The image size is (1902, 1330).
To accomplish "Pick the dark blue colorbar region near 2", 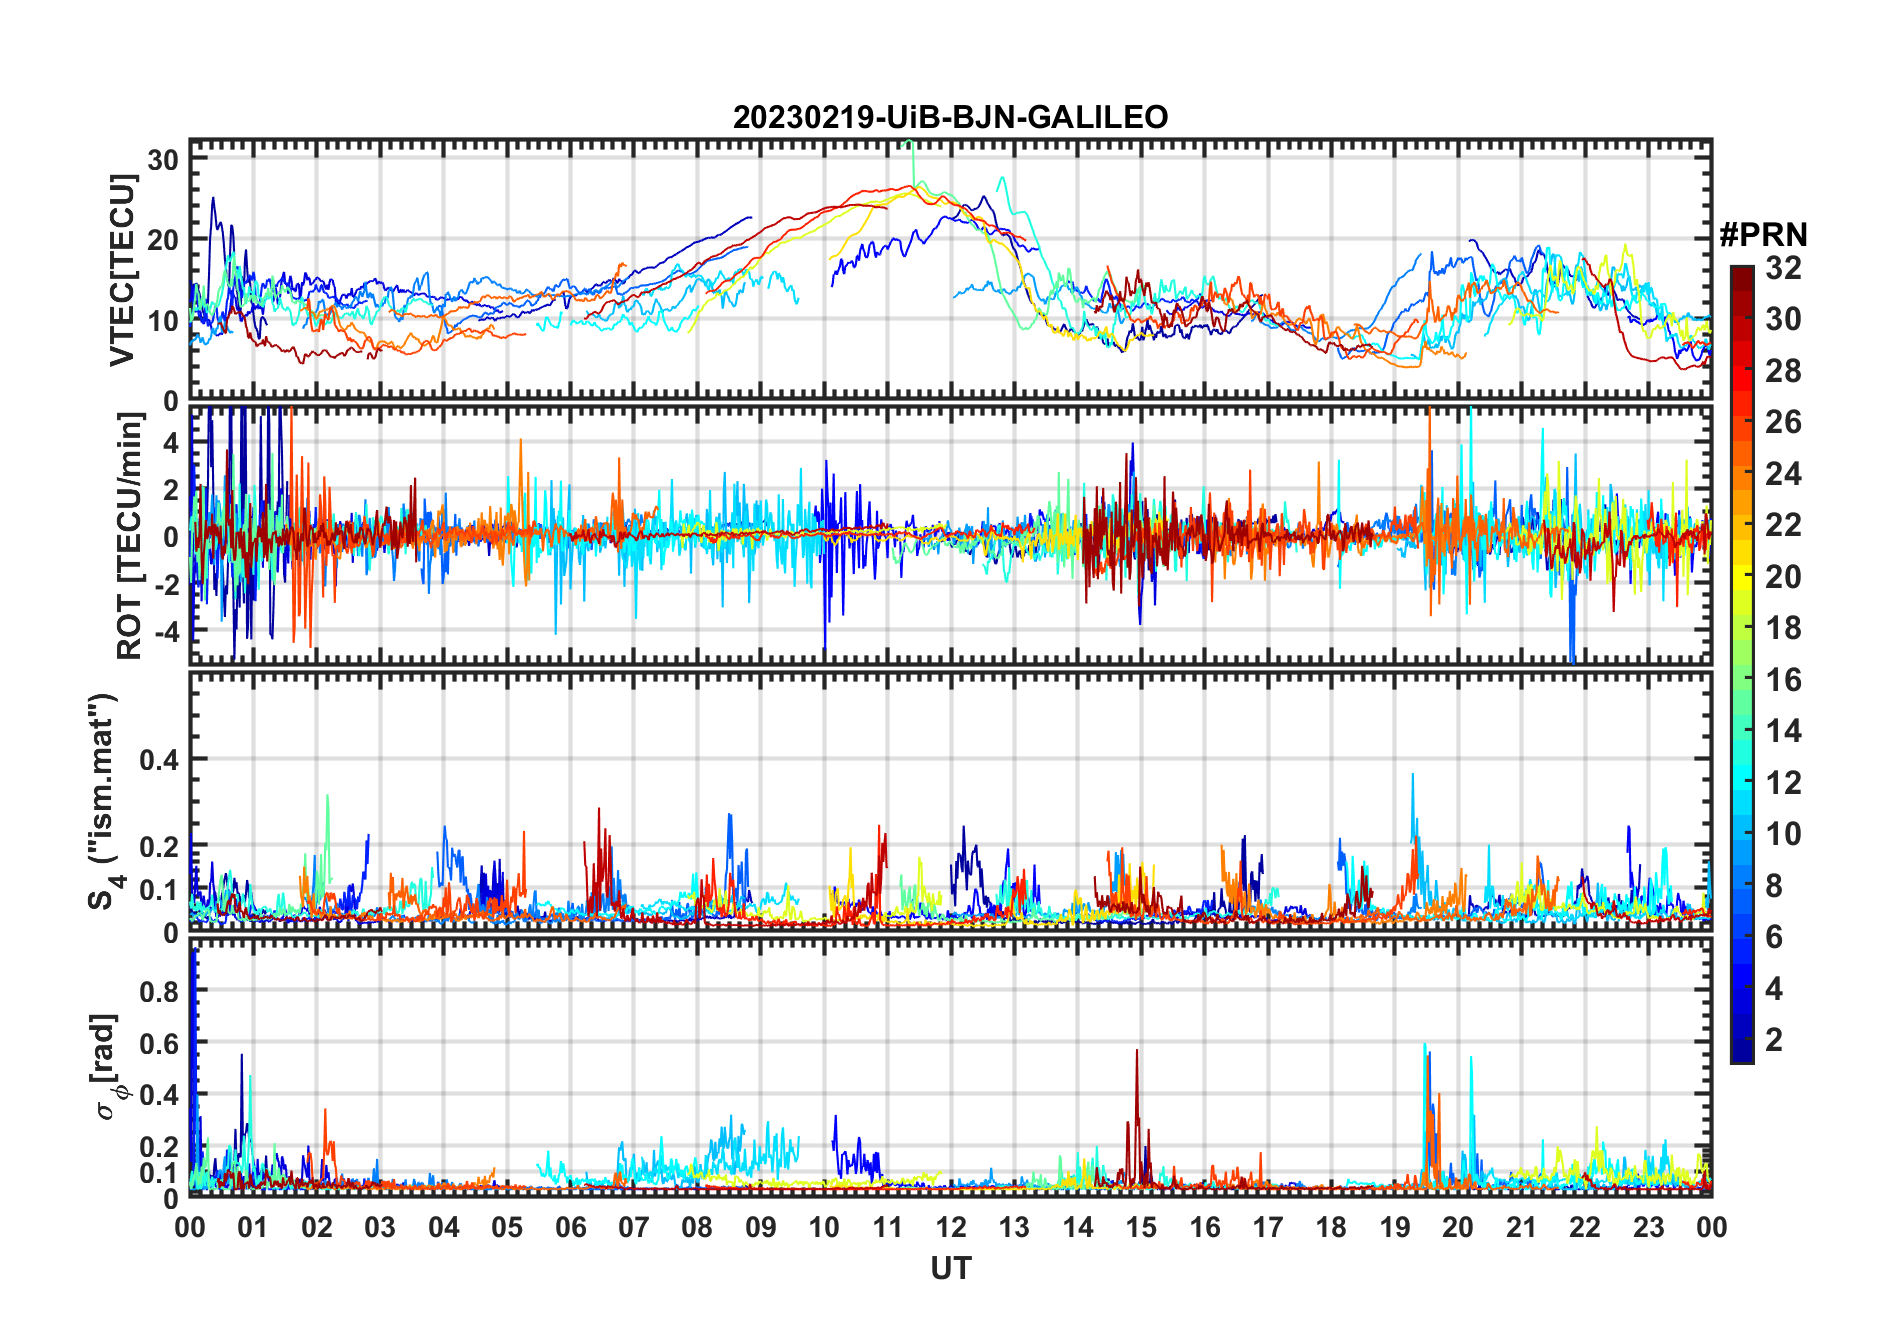I will tap(1742, 1040).
